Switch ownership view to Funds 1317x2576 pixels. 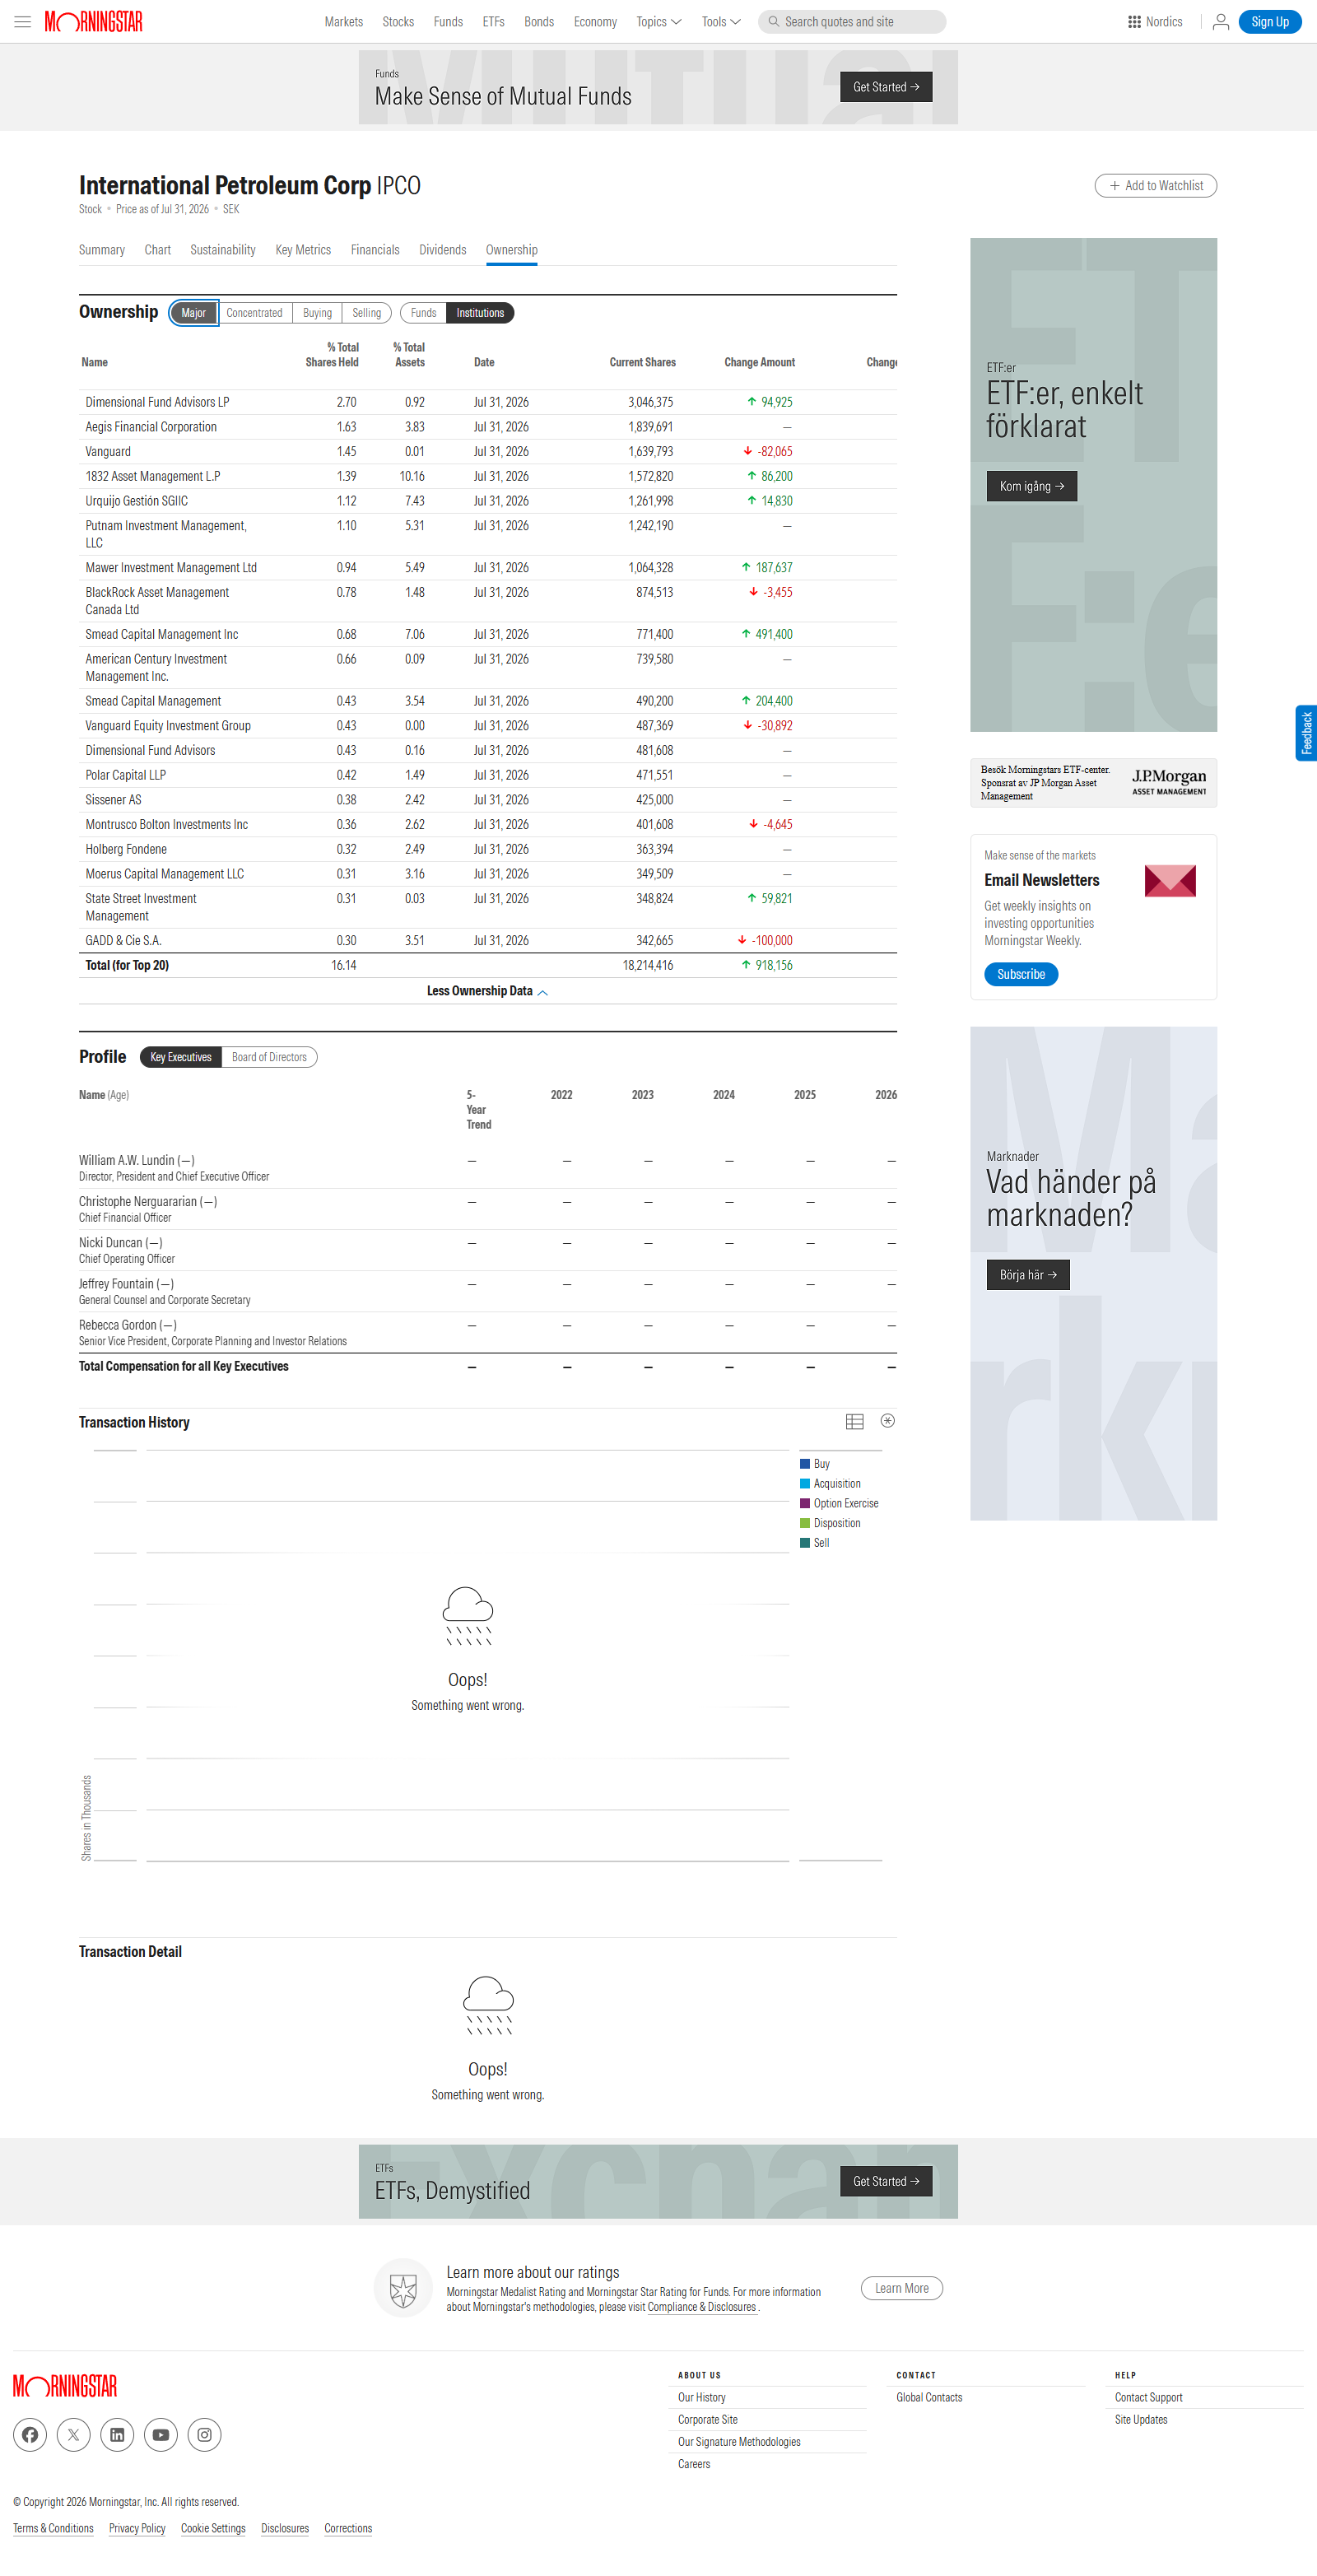click(423, 313)
